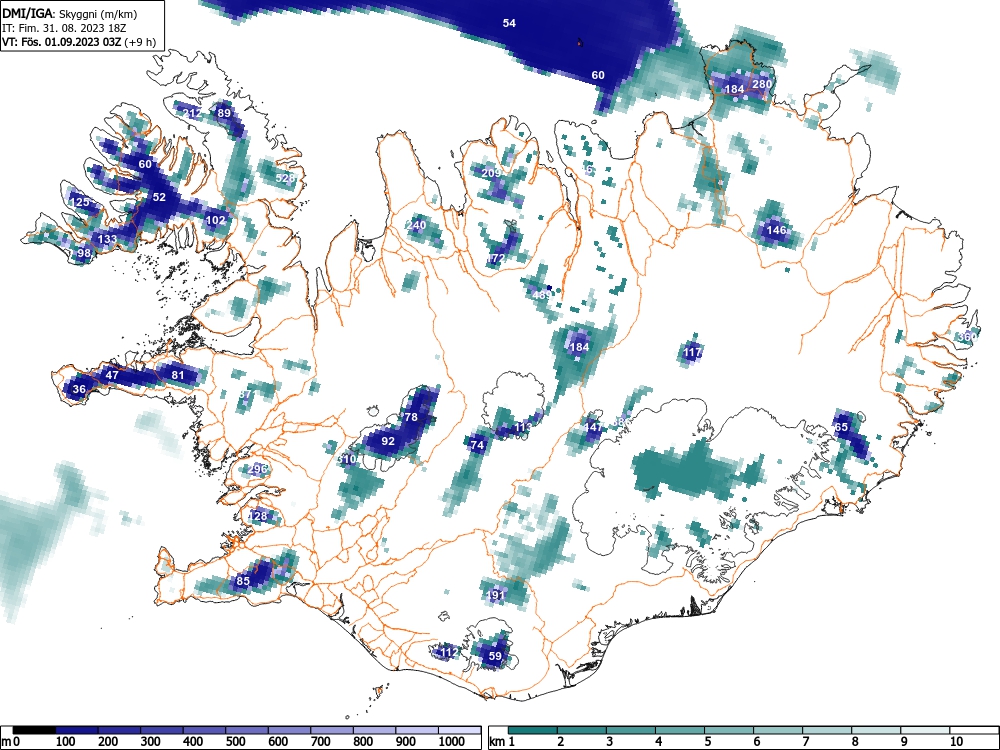Click the value 212 in the Westfjords
1000x750 pixels.
(x=192, y=114)
